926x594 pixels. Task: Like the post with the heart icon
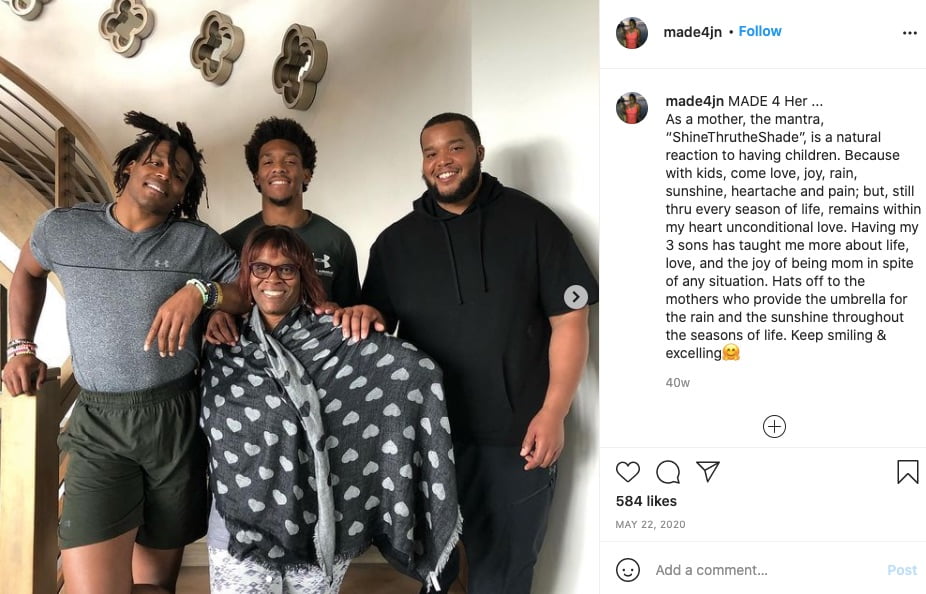pos(628,472)
